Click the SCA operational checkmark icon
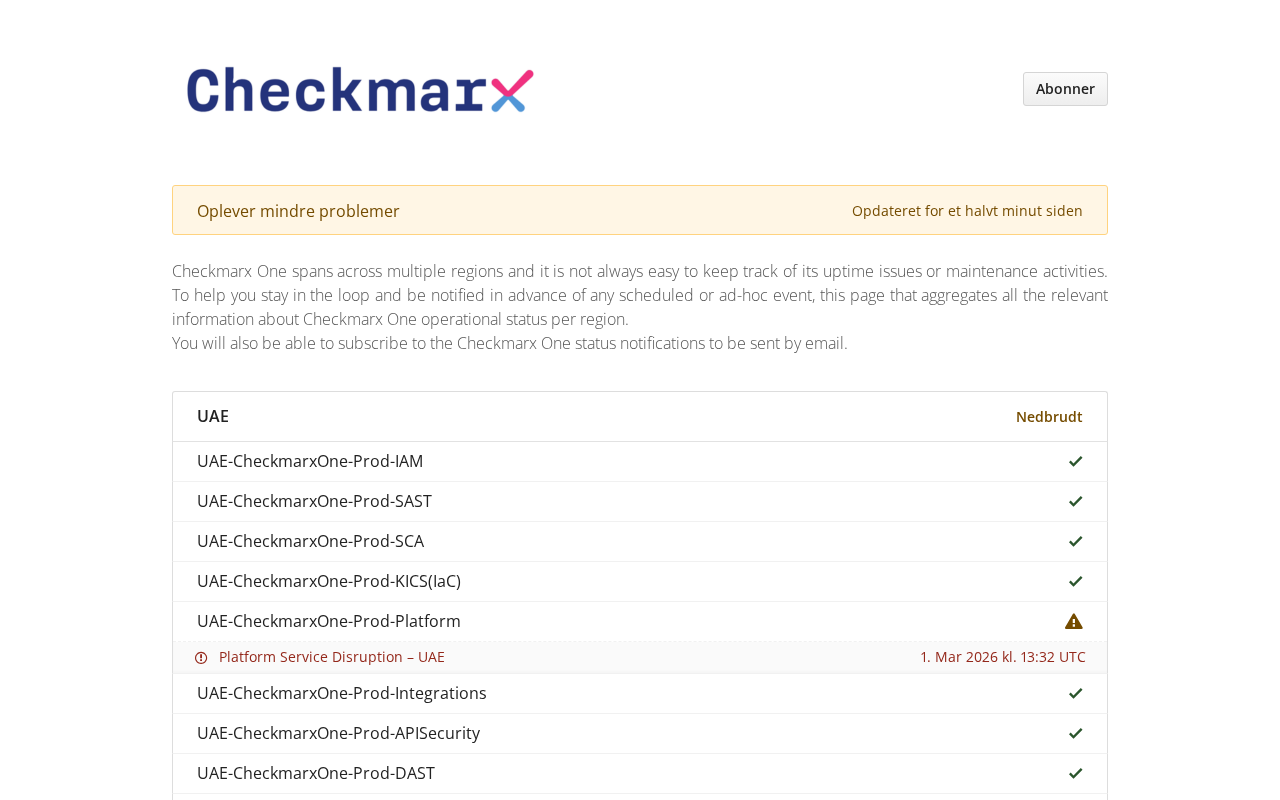 [1075, 541]
